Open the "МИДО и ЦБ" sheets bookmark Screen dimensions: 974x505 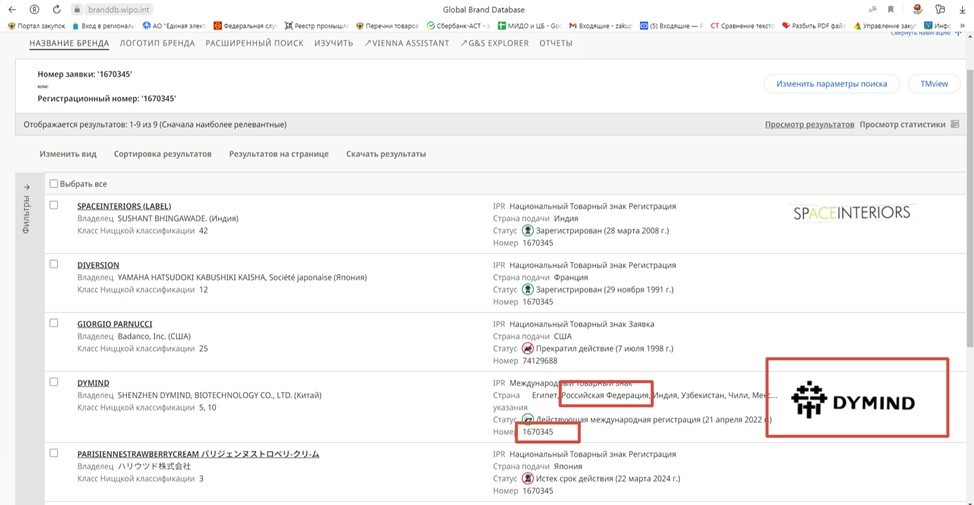click(529, 26)
